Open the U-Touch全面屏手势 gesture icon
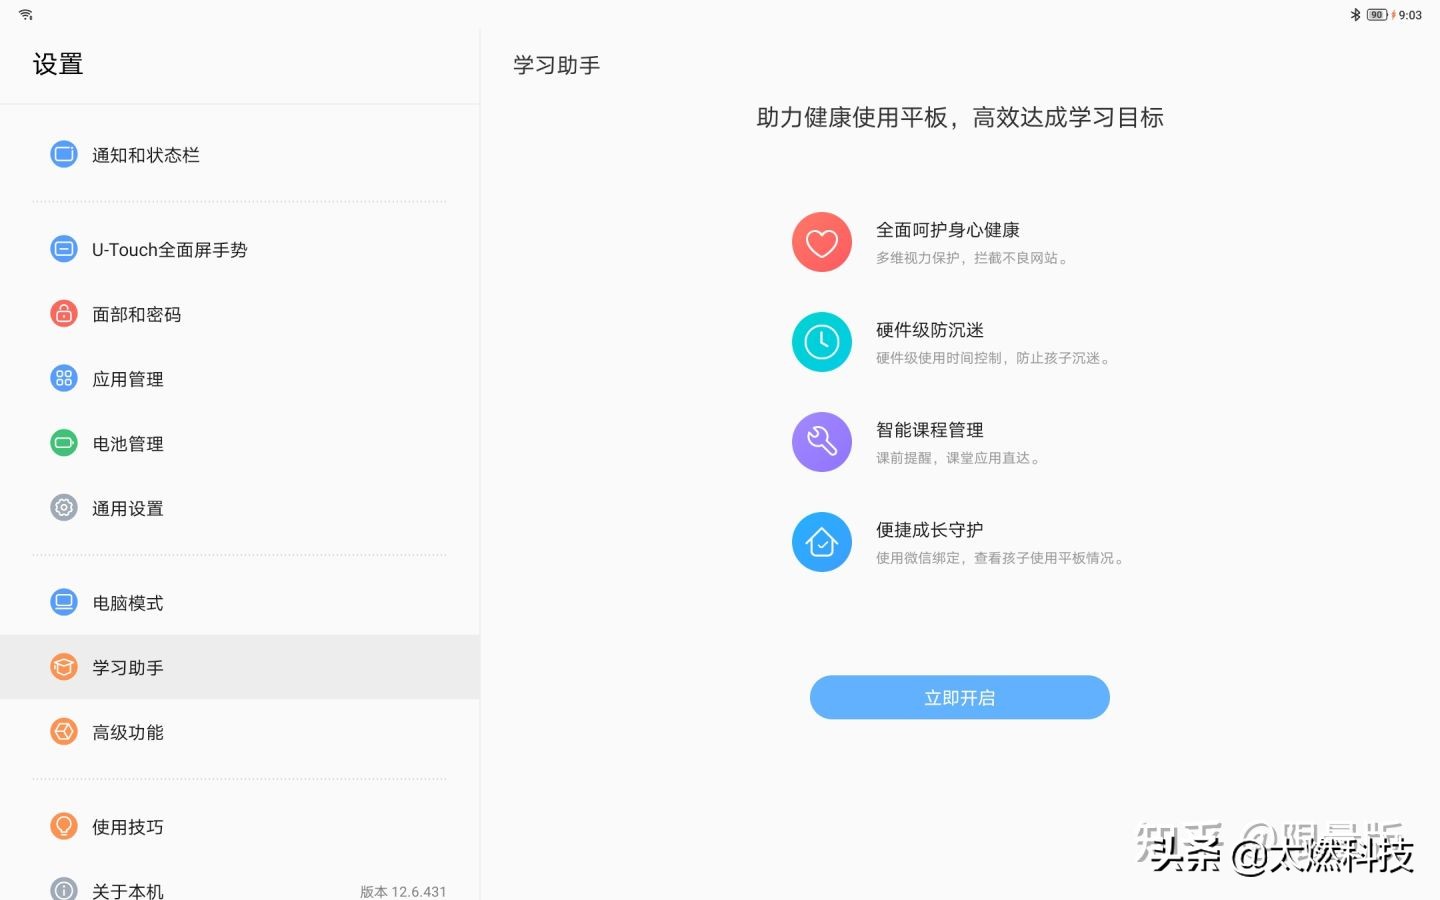Viewport: 1440px width, 900px height. (x=63, y=249)
